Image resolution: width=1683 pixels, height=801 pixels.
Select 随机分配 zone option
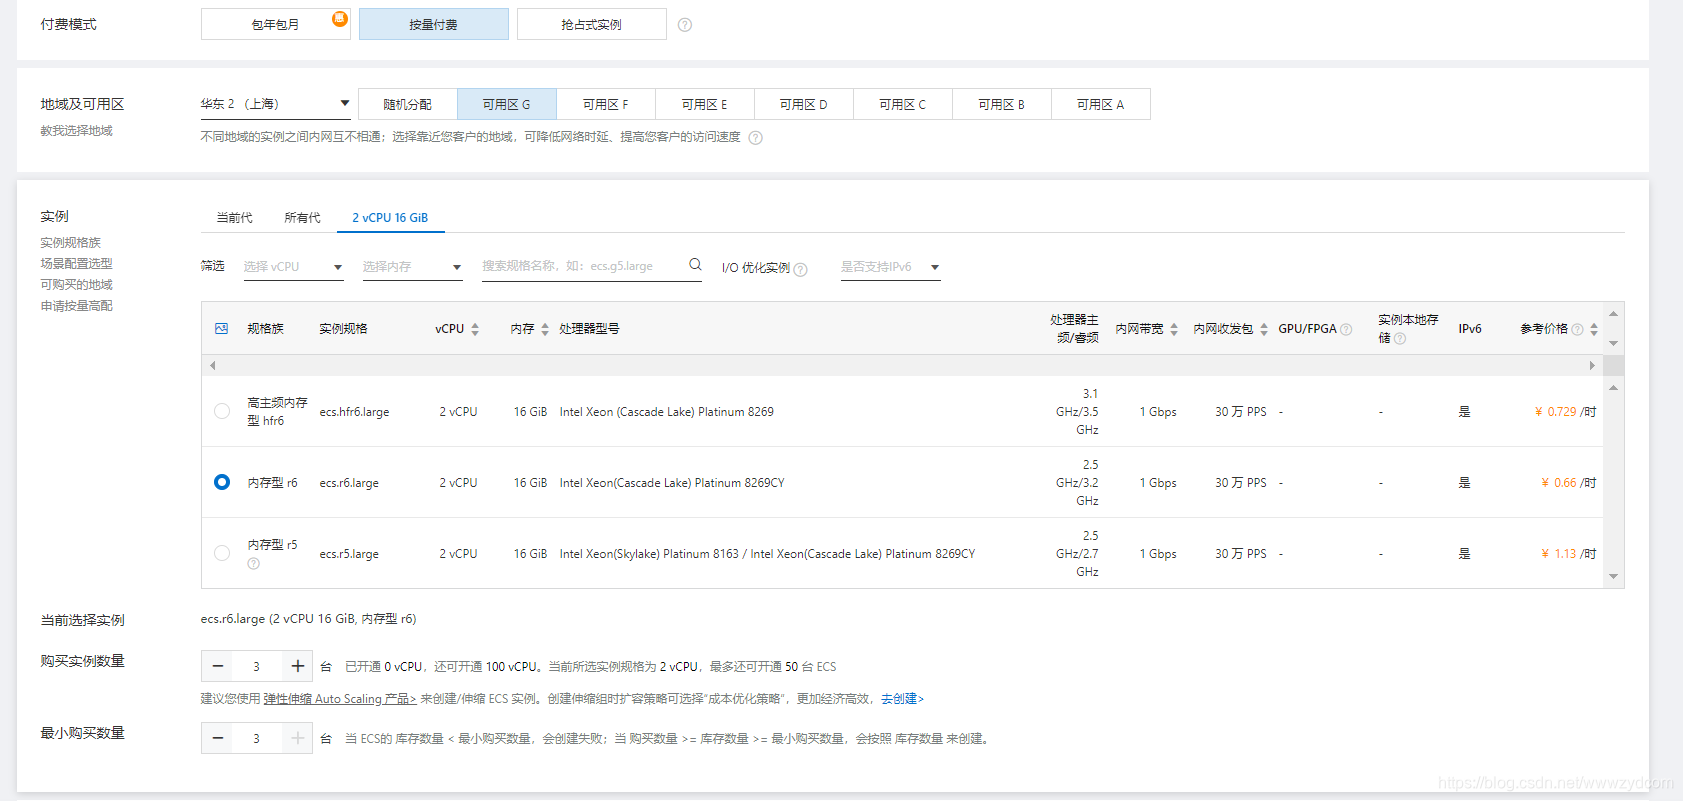pyautogui.click(x=407, y=104)
